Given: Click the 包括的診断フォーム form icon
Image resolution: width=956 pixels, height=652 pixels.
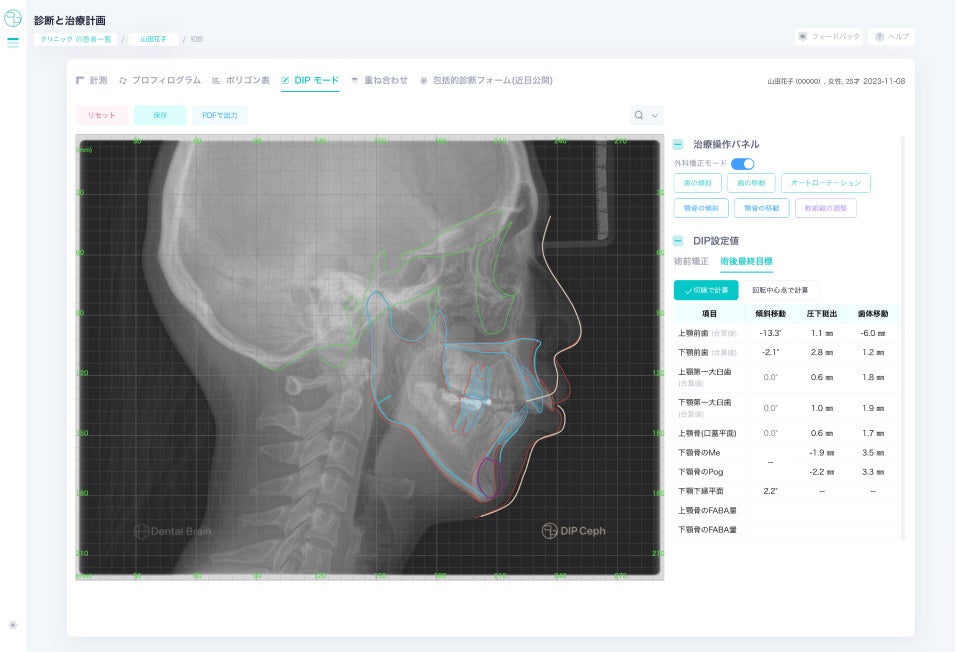Looking at the screenshot, I should (x=424, y=81).
